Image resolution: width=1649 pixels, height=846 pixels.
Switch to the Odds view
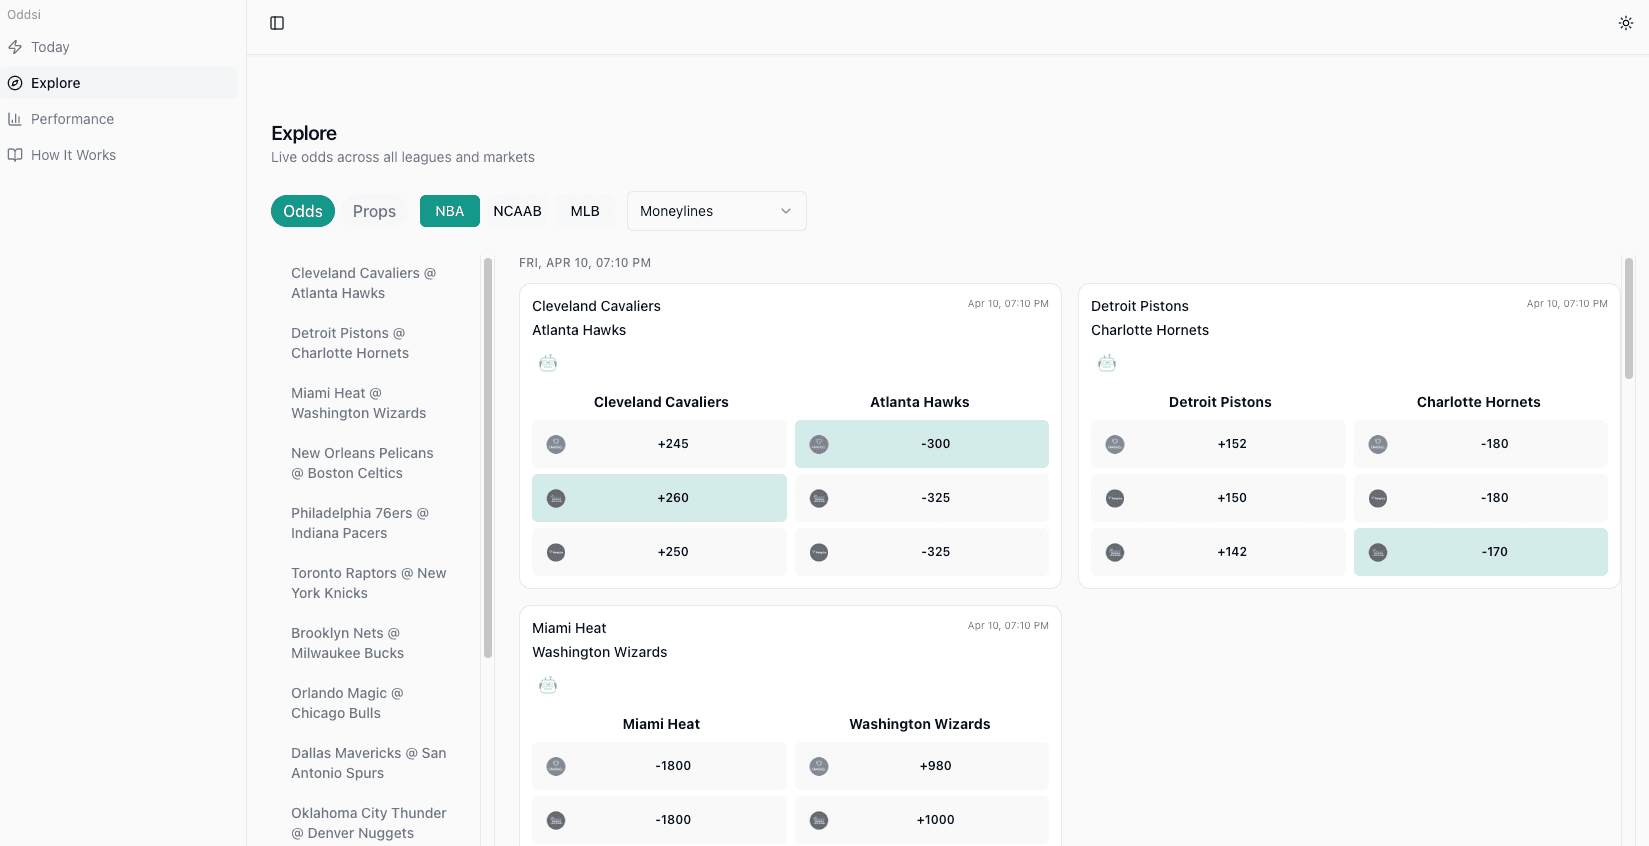coord(302,211)
